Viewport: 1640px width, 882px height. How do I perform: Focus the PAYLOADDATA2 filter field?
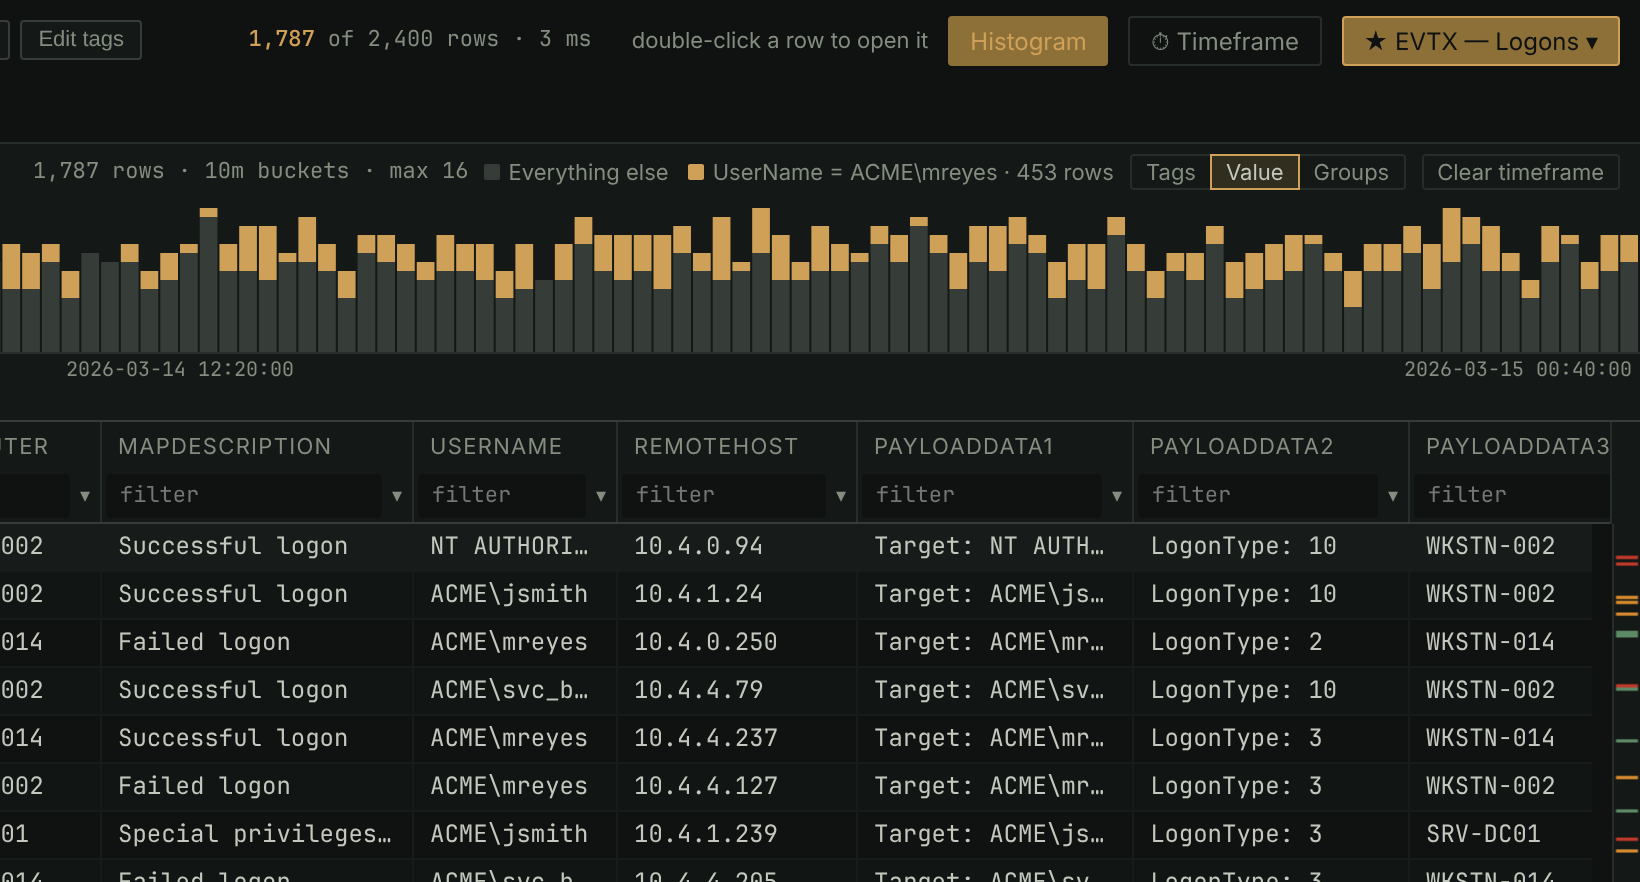pyautogui.click(x=1258, y=495)
